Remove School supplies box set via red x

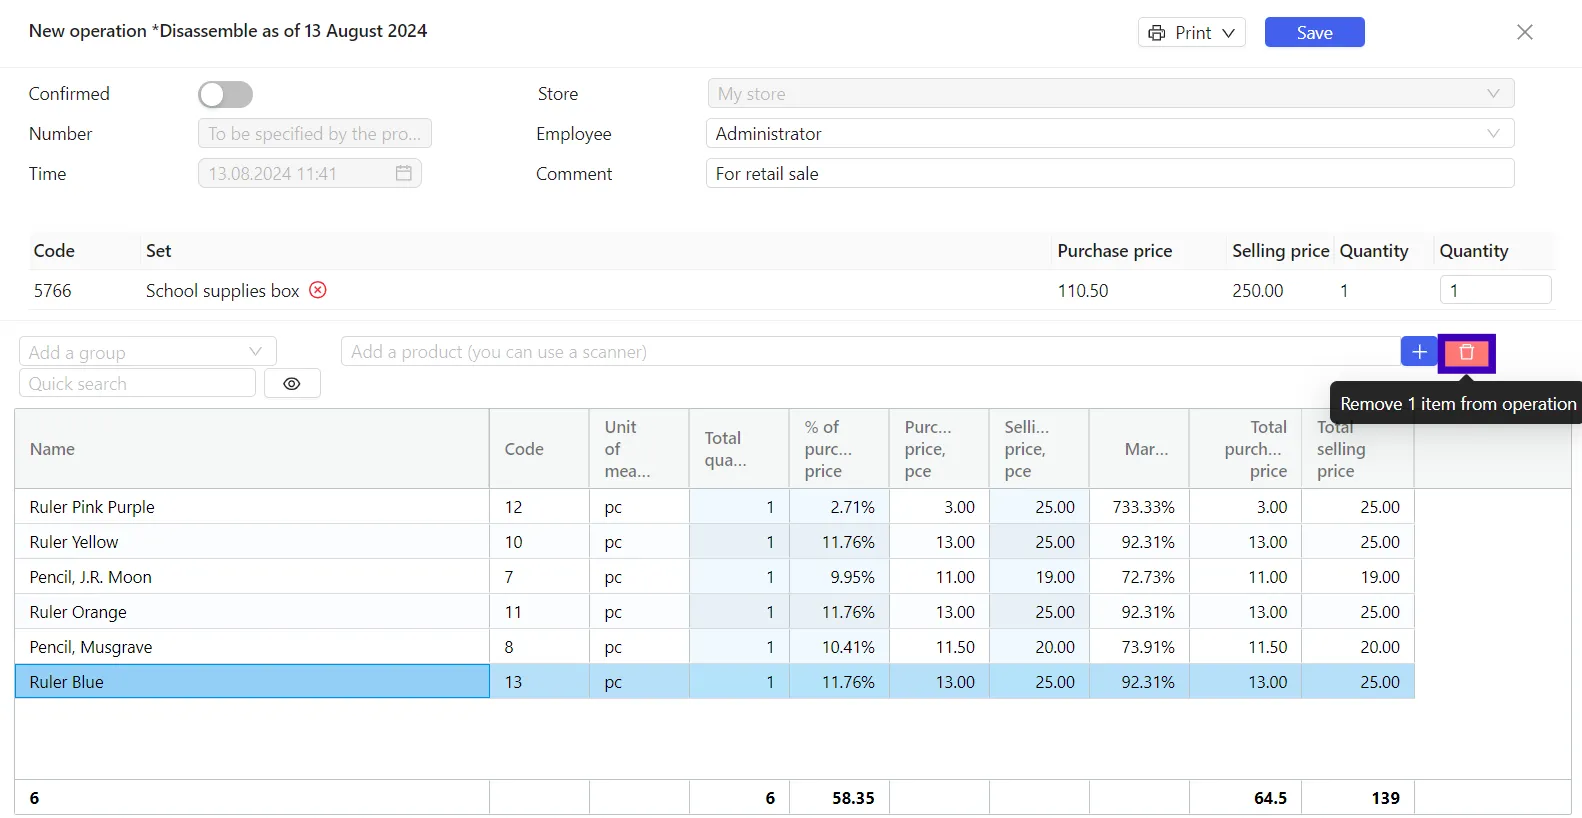[318, 290]
